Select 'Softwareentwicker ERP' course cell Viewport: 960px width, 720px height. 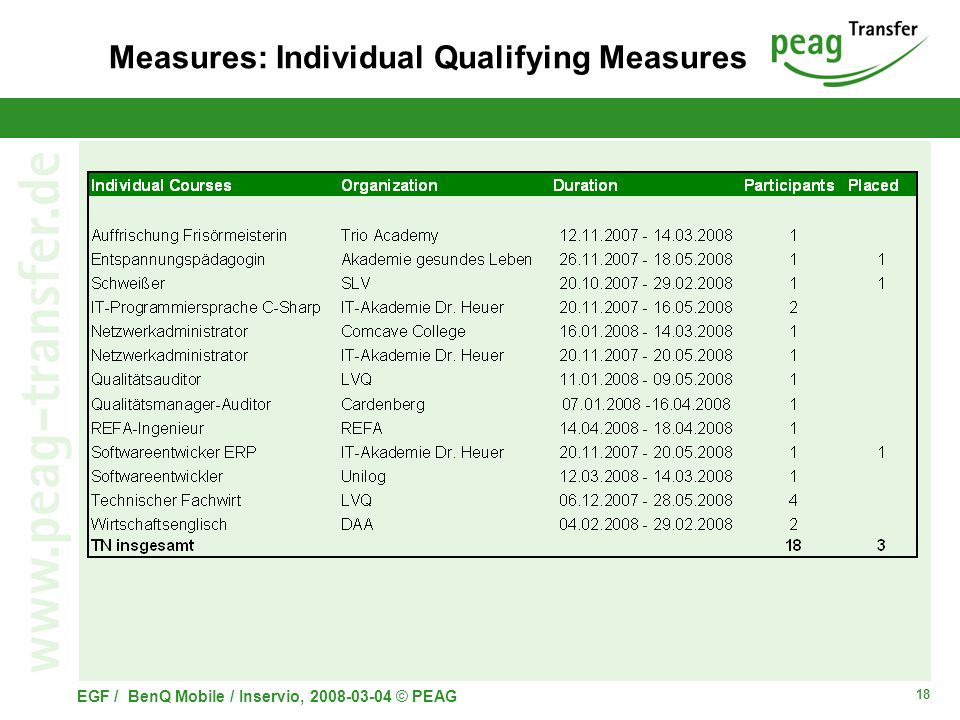173,452
